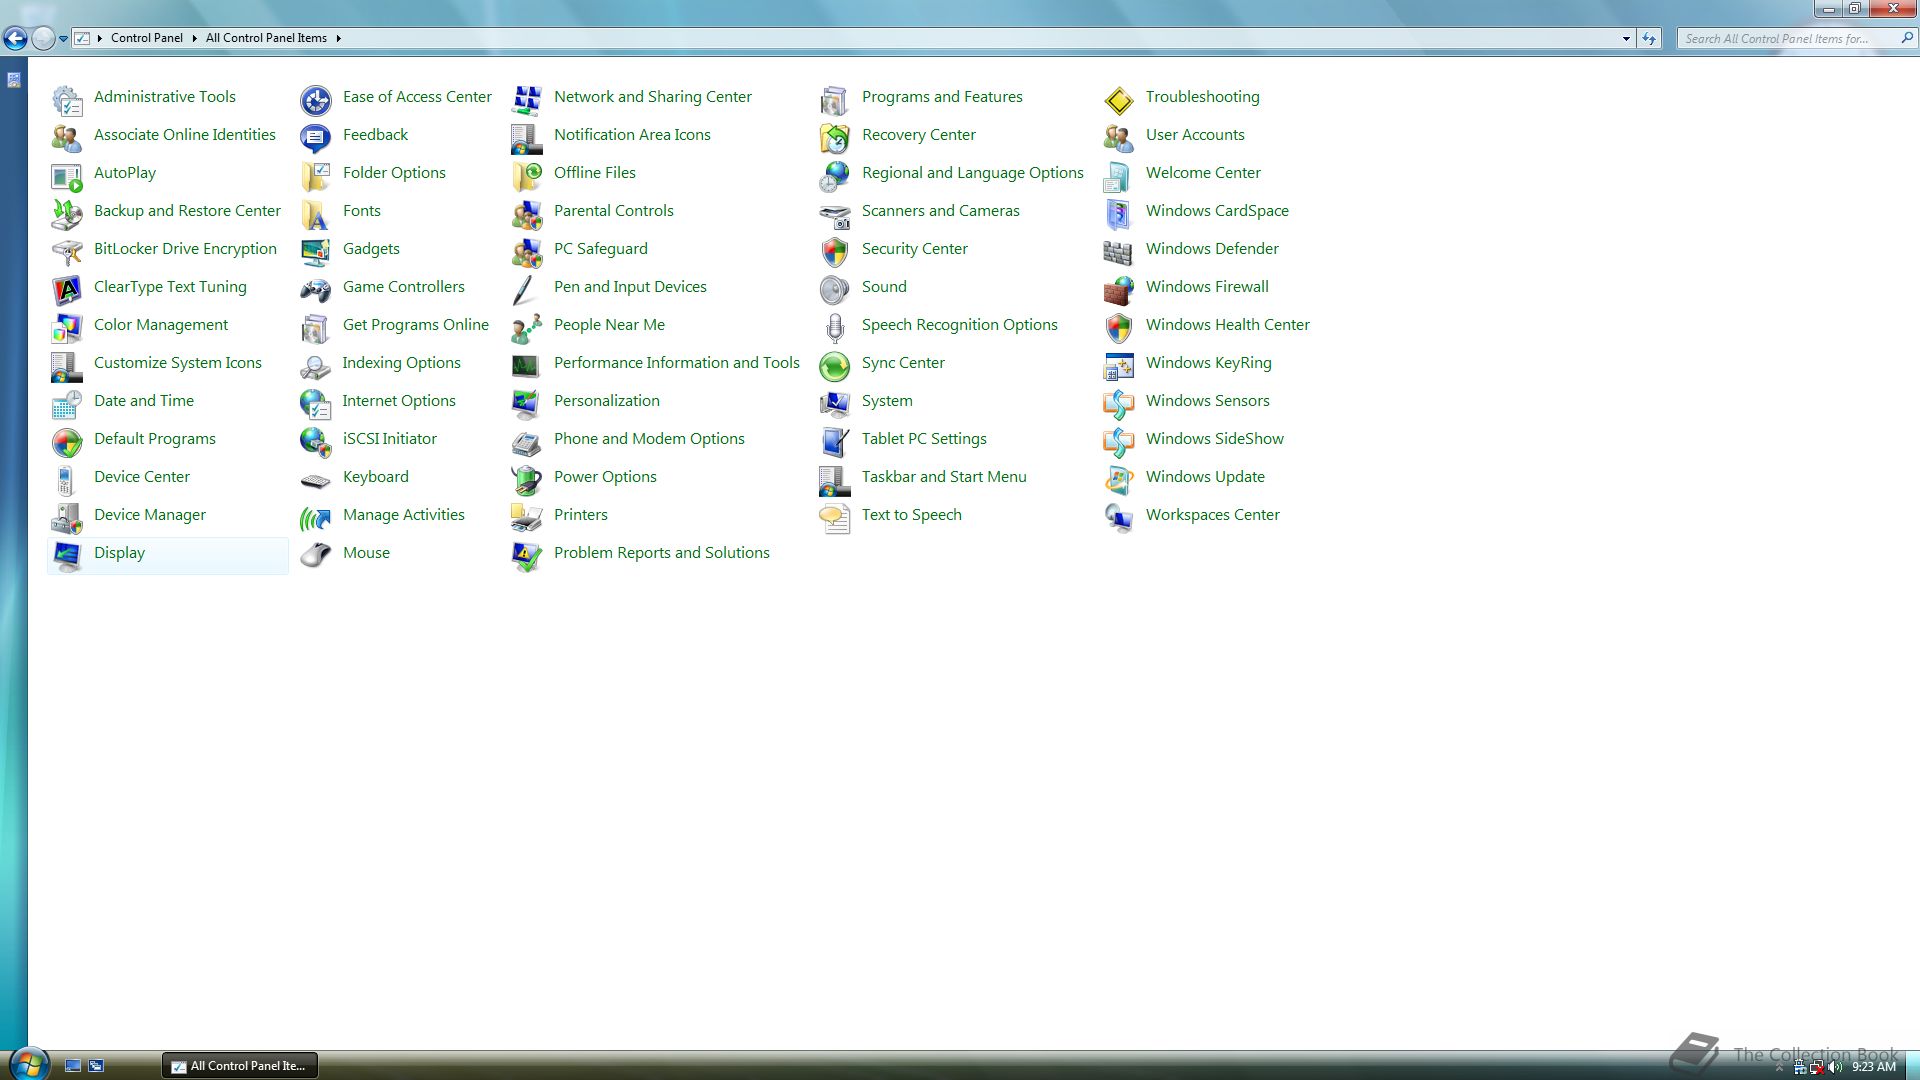
Task: Open the Windows Defender wall icon
Action: point(1119,251)
